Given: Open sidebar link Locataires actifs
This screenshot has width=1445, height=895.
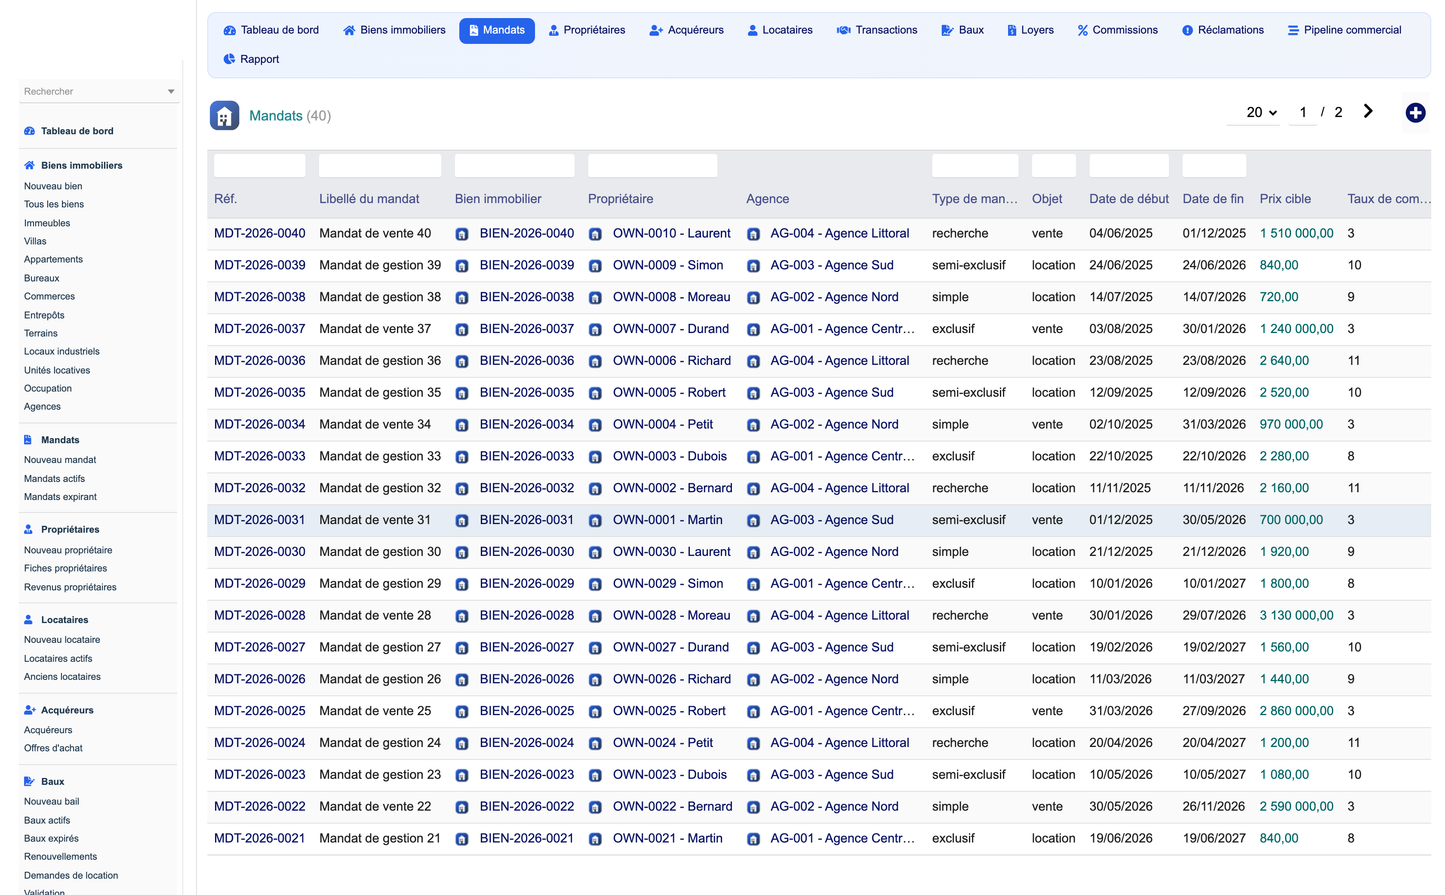Looking at the screenshot, I should 58,659.
